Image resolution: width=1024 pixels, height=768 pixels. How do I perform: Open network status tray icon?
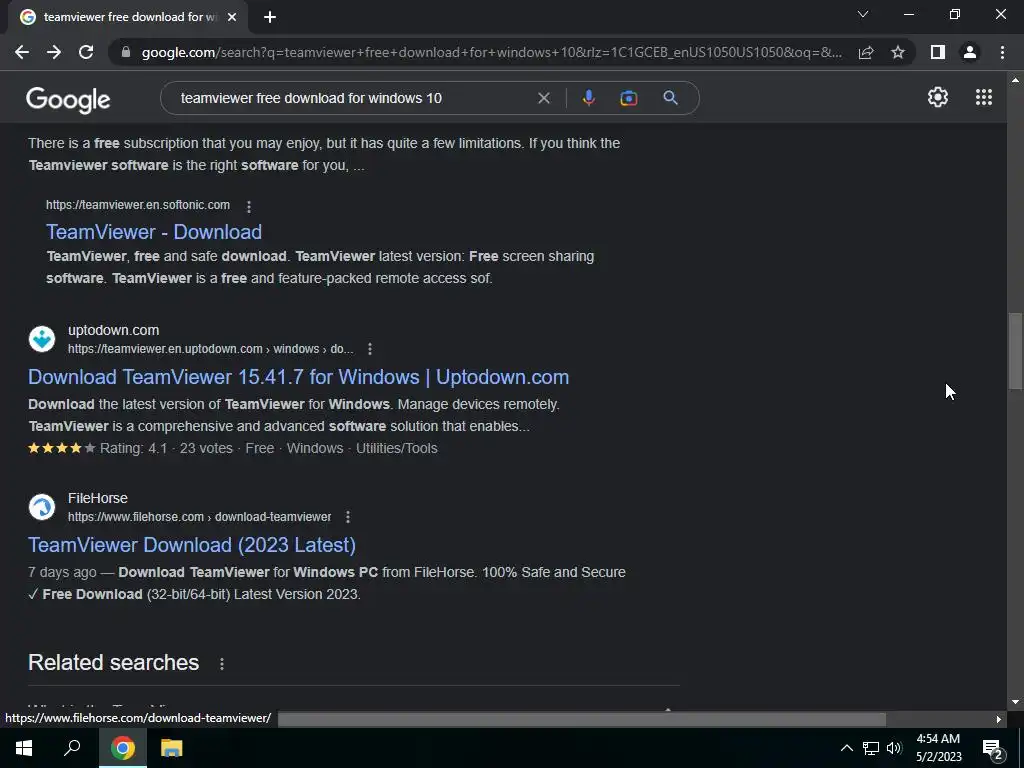[871, 748]
